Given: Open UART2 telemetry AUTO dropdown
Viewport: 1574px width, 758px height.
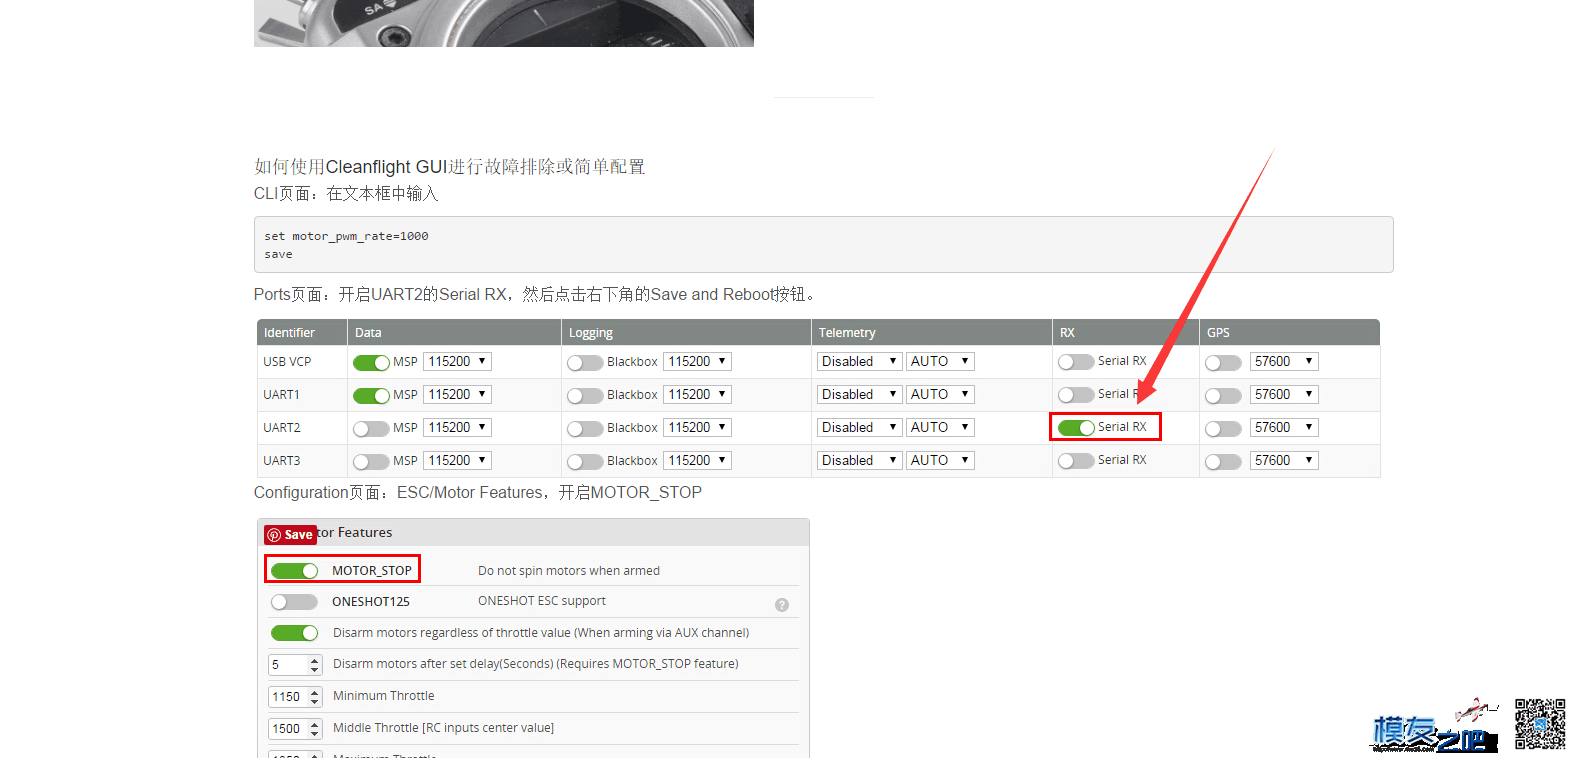Looking at the screenshot, I should (x=940, y=427).
